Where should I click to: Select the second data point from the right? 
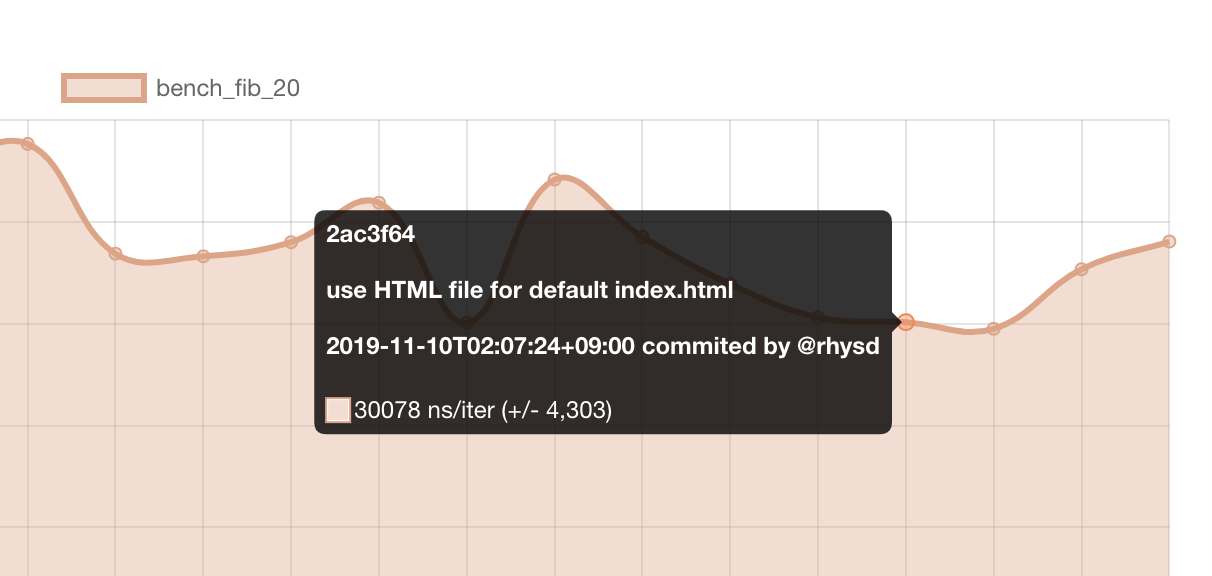pos(1081,269)
